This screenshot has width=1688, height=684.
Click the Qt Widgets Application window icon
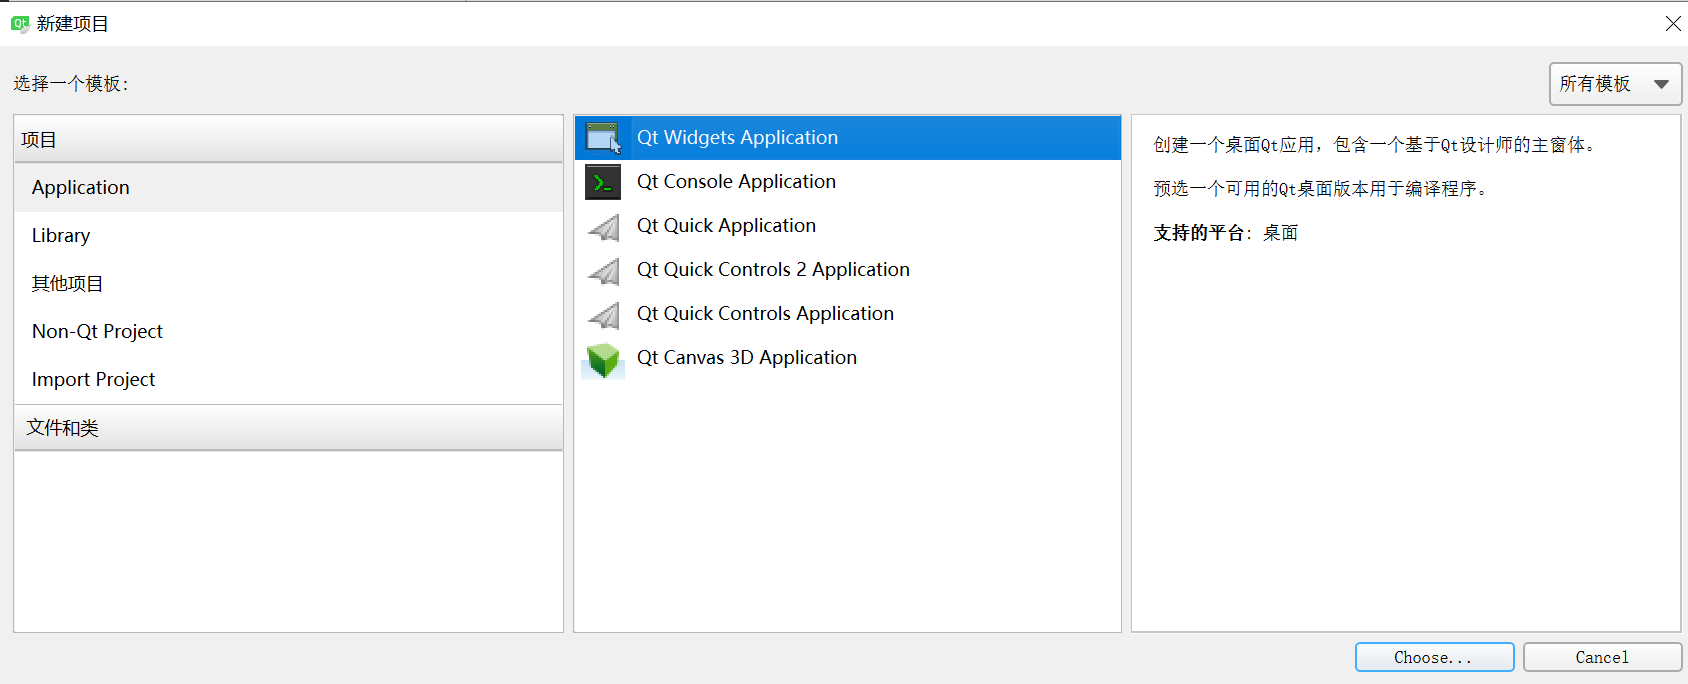[603, 138]
